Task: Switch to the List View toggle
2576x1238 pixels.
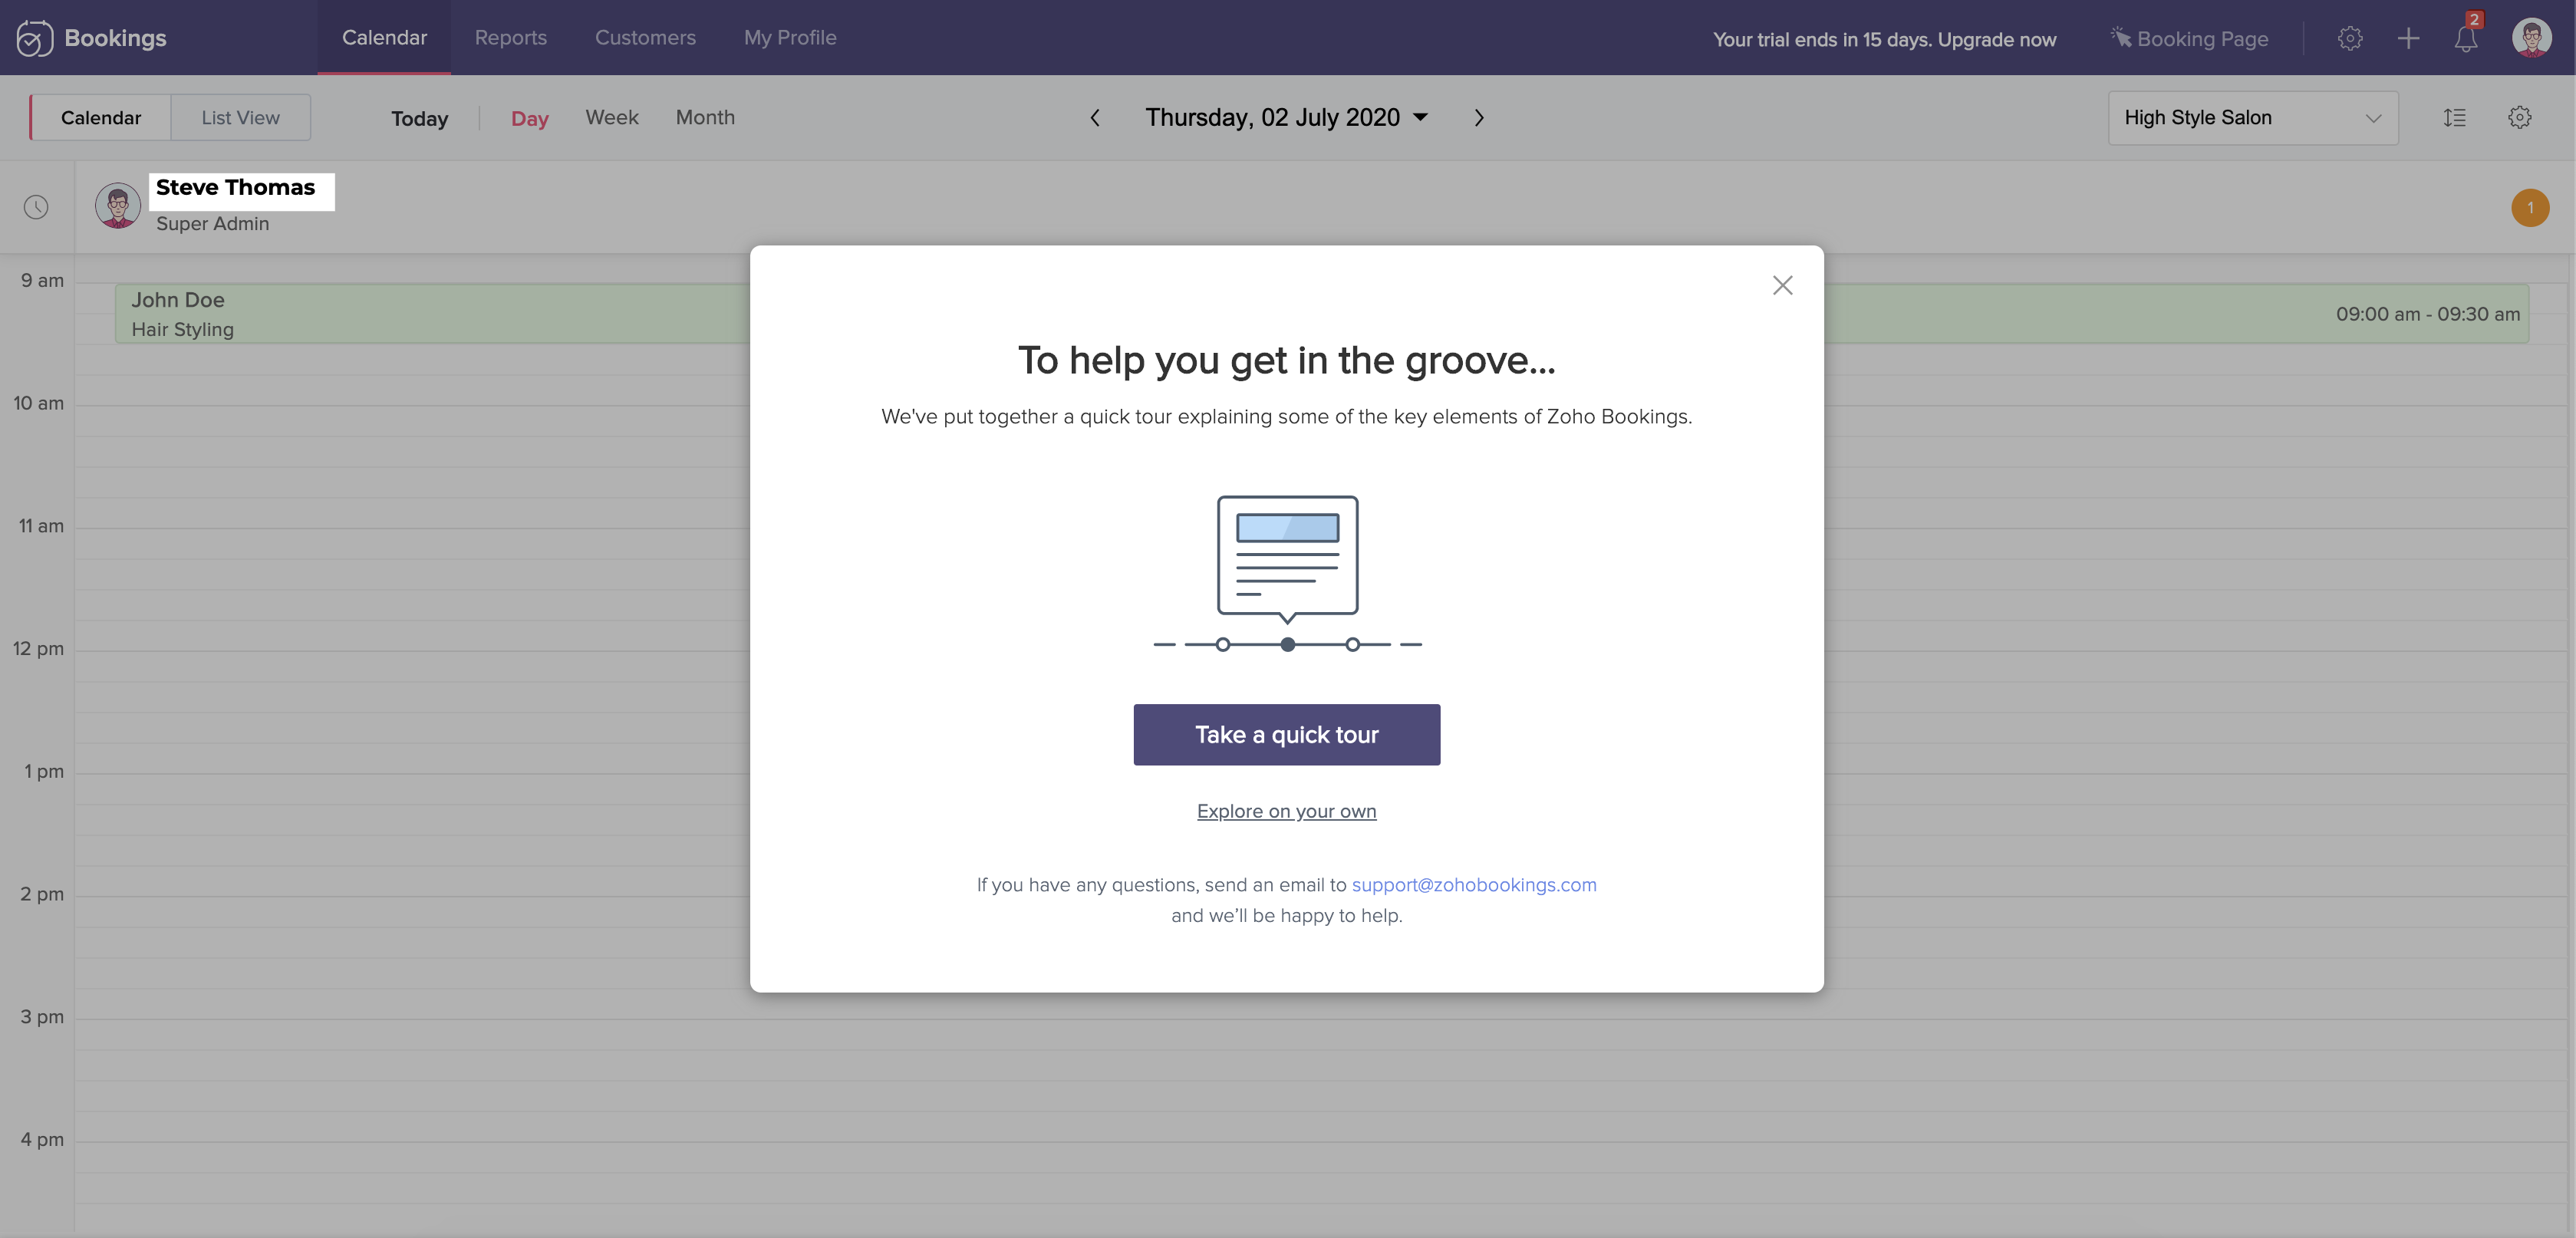Action: coord(240,118)
